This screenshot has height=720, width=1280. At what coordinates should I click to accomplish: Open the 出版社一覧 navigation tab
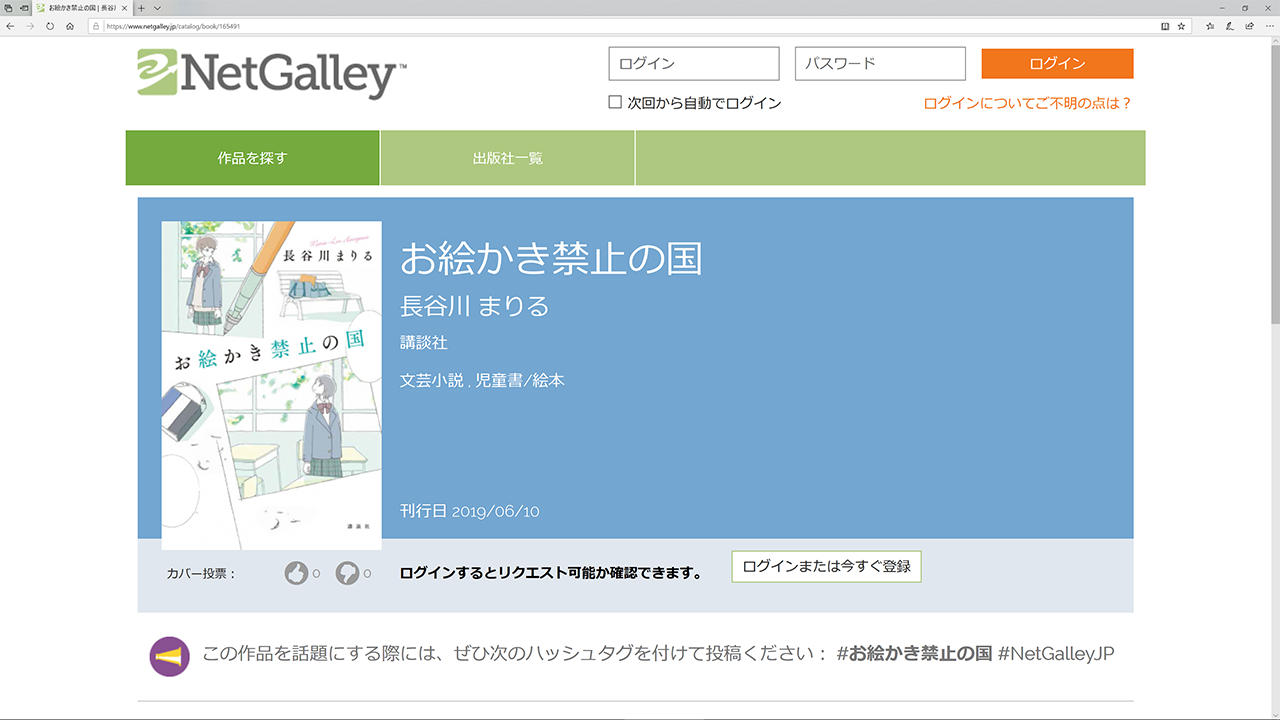[x=508, y=158]
